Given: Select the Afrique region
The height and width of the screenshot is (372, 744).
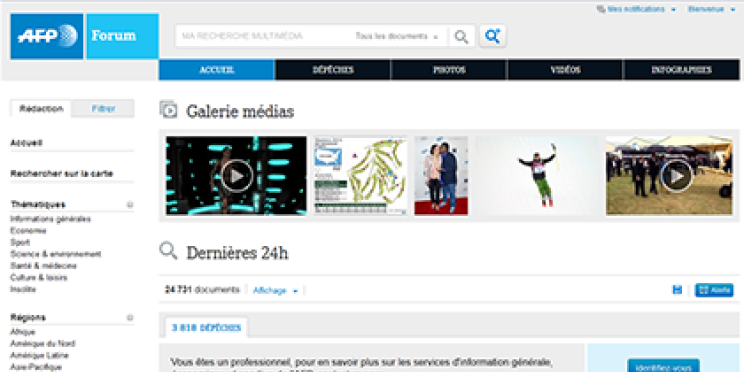Looking at the screenshot, I should [23, 332].
